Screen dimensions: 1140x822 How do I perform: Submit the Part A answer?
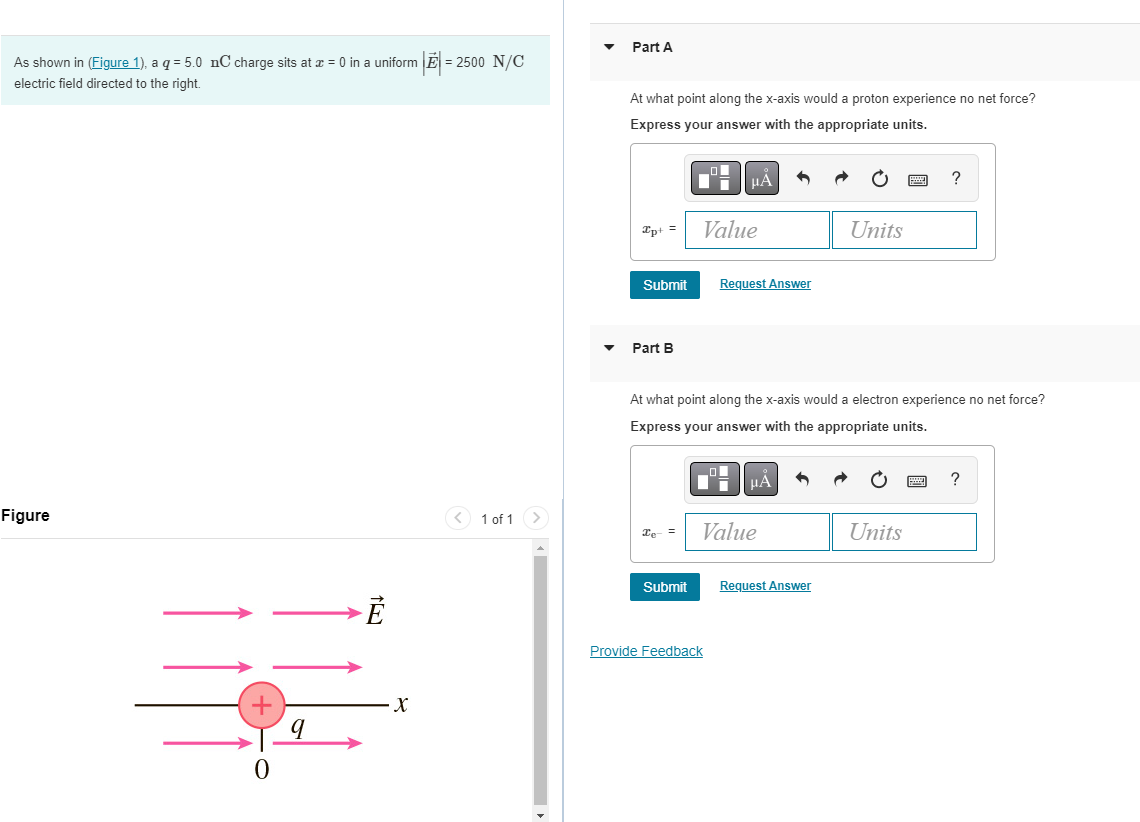click(x=664, y=285)
